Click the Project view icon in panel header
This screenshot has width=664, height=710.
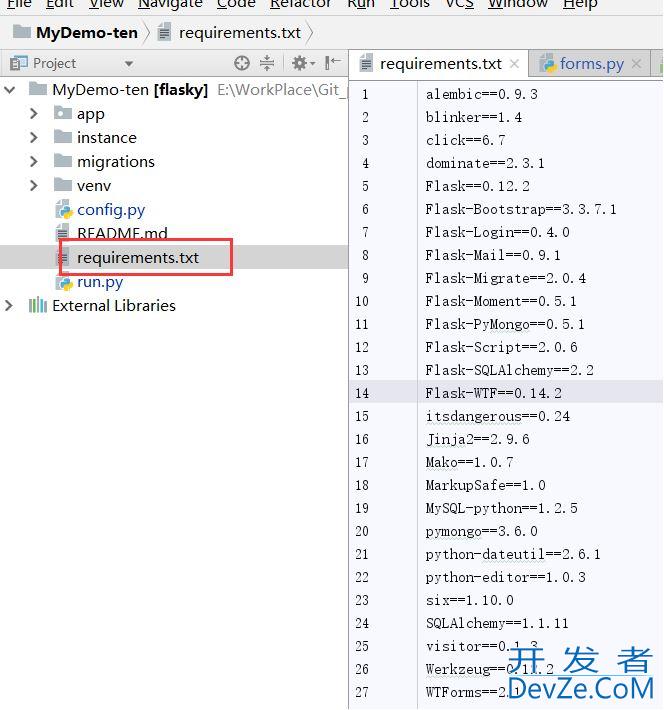click(19, 63)
